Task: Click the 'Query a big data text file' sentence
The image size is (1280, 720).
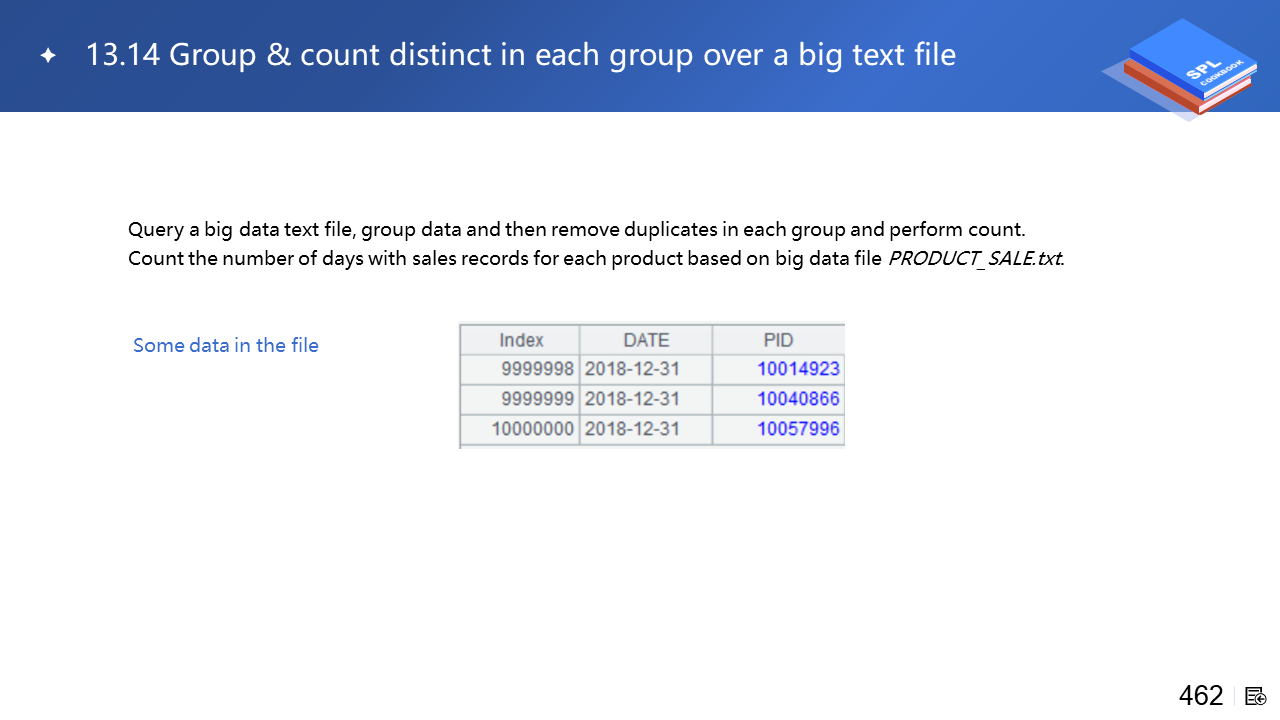Action: tap(577, 230)
